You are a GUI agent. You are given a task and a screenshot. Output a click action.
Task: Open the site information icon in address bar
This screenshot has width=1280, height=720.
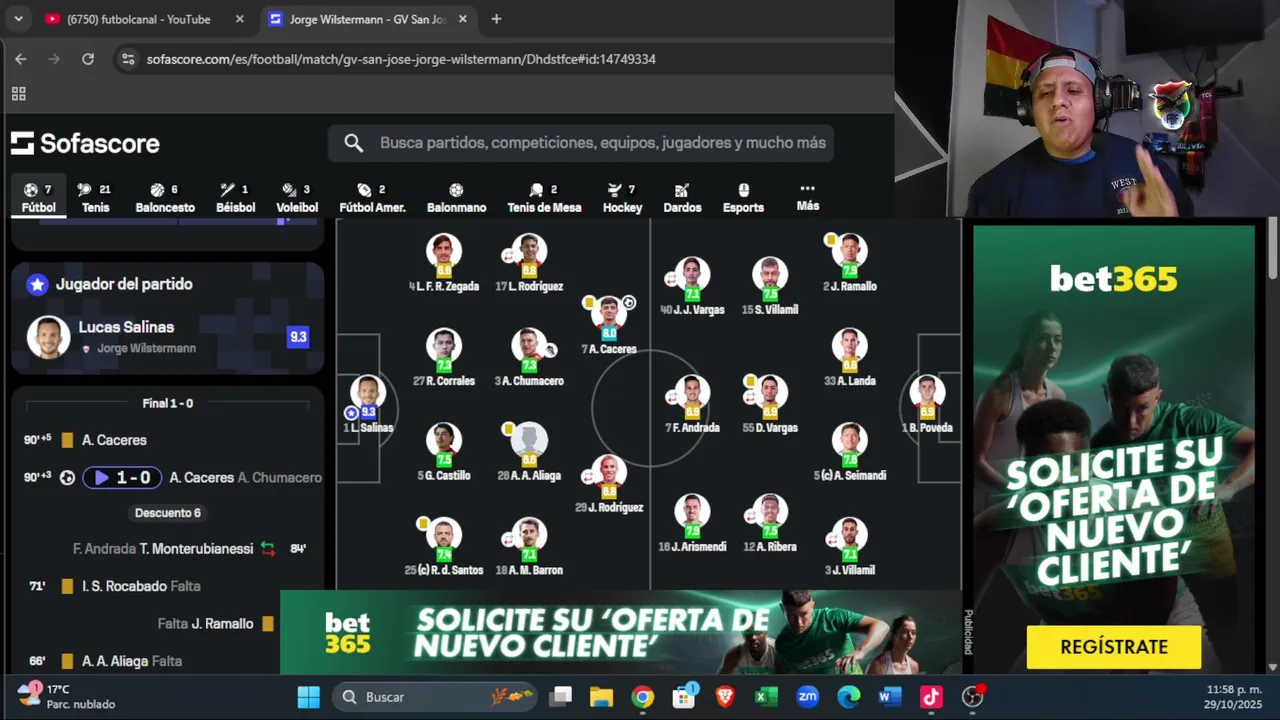(128, 59)
